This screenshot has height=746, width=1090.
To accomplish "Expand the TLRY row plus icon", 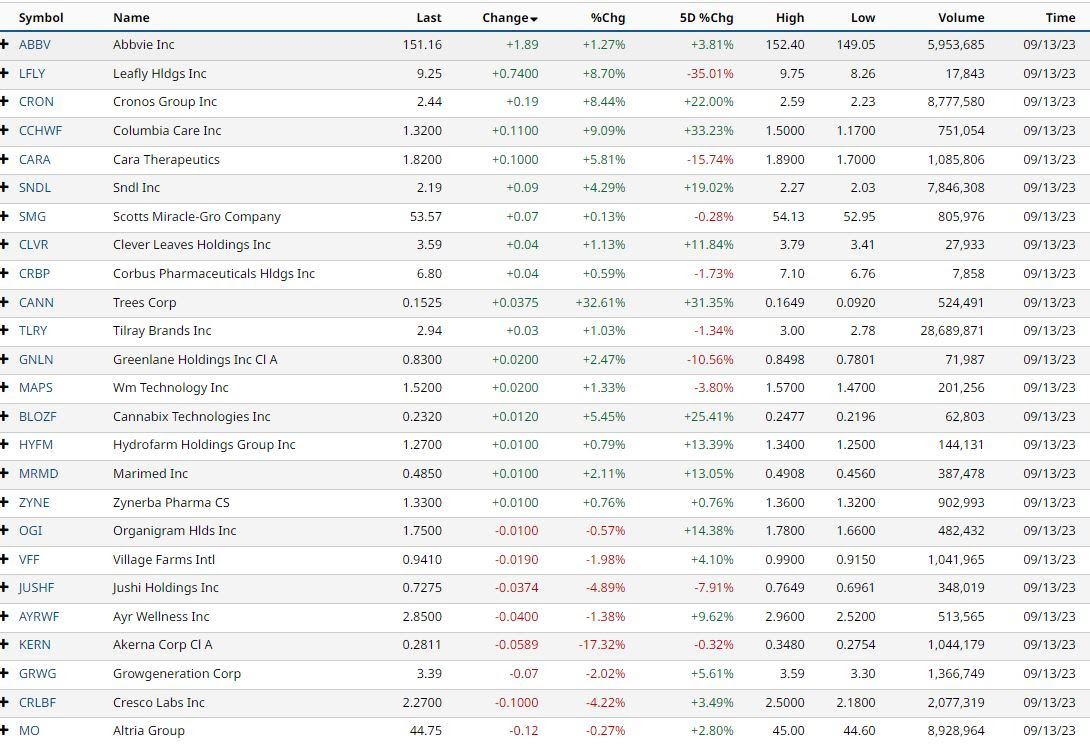I will coord(4,330).
